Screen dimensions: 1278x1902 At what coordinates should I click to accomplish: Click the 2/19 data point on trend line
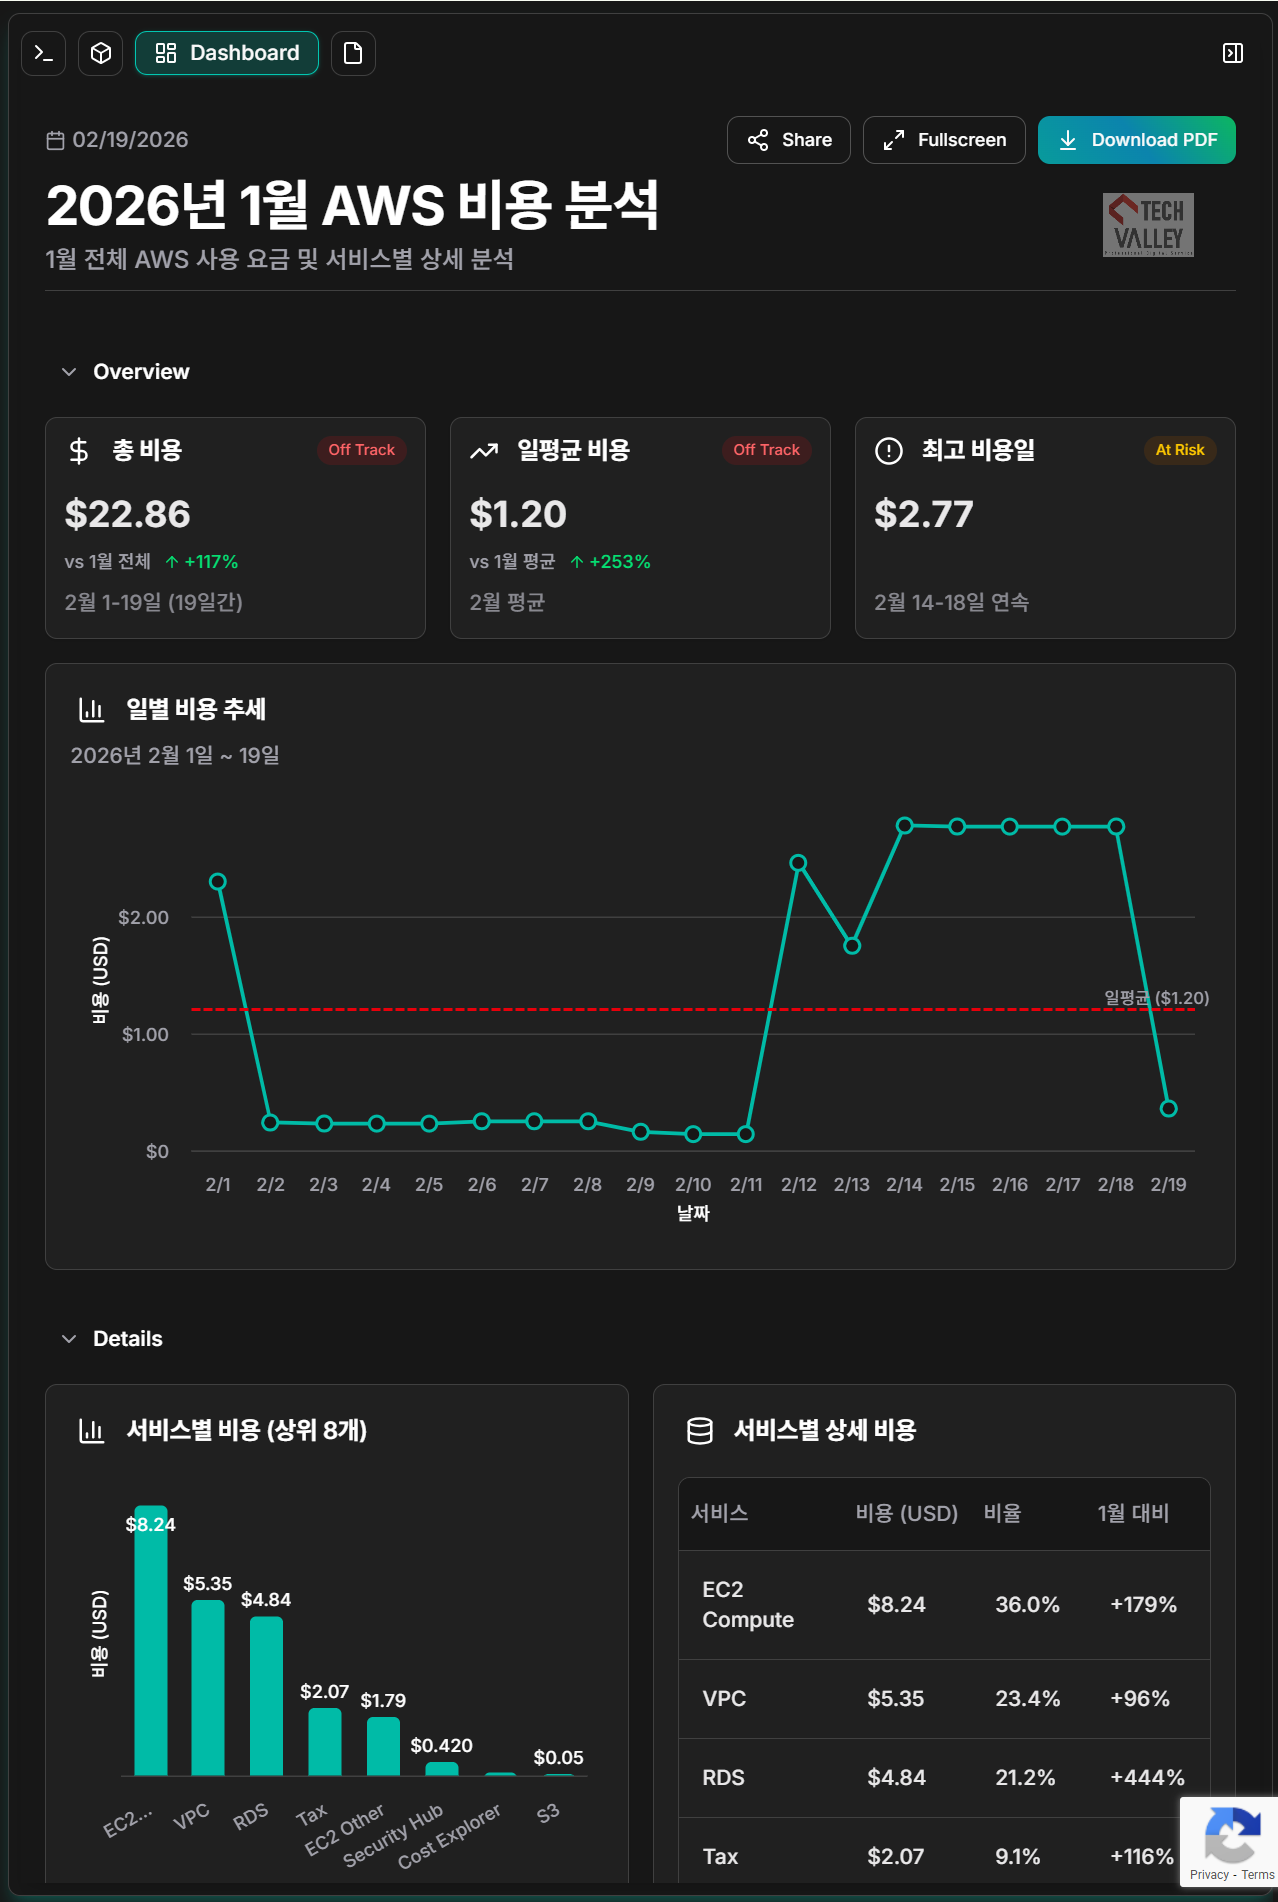[1169, 1109]
